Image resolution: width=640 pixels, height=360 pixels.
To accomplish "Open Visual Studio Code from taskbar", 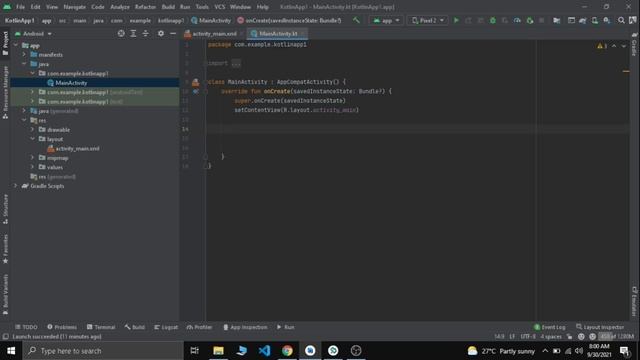I will [x=264, y=351].
